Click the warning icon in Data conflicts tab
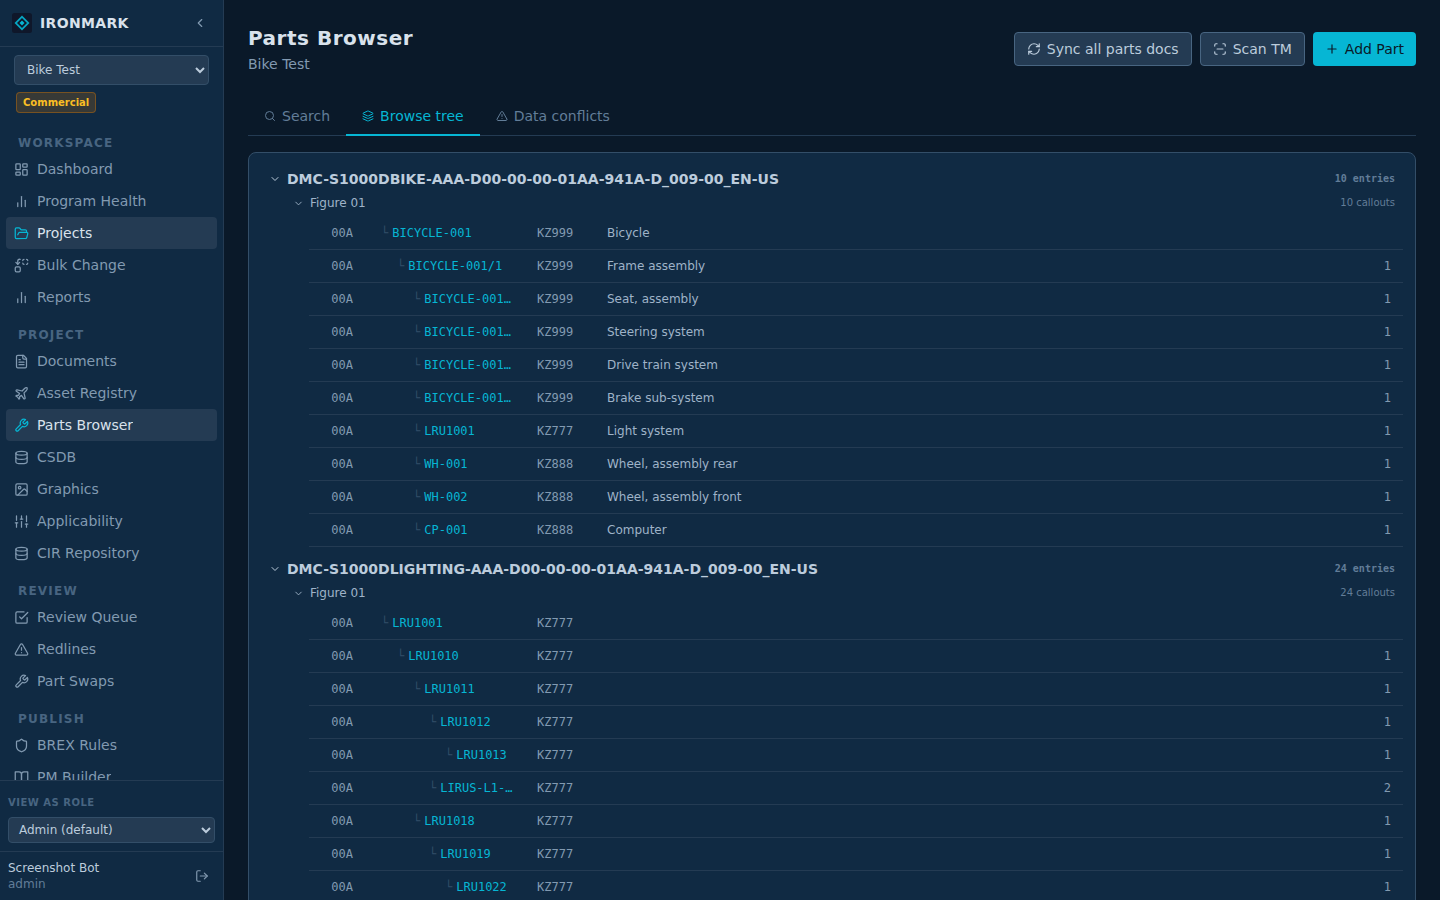1440x900 pixels. pos(502,117)
